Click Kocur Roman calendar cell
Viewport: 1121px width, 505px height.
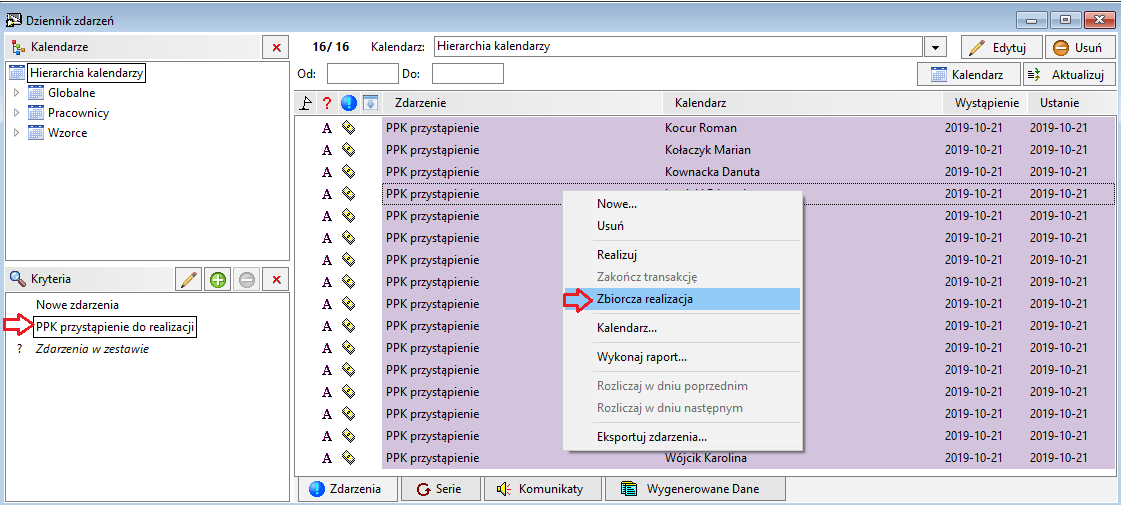click(701, 129)
